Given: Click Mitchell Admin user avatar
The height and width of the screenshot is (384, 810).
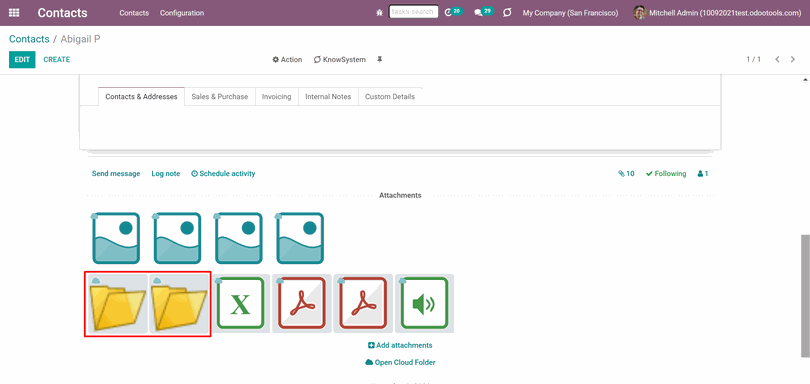Looking at the screenshot, I should click(640, 13).
